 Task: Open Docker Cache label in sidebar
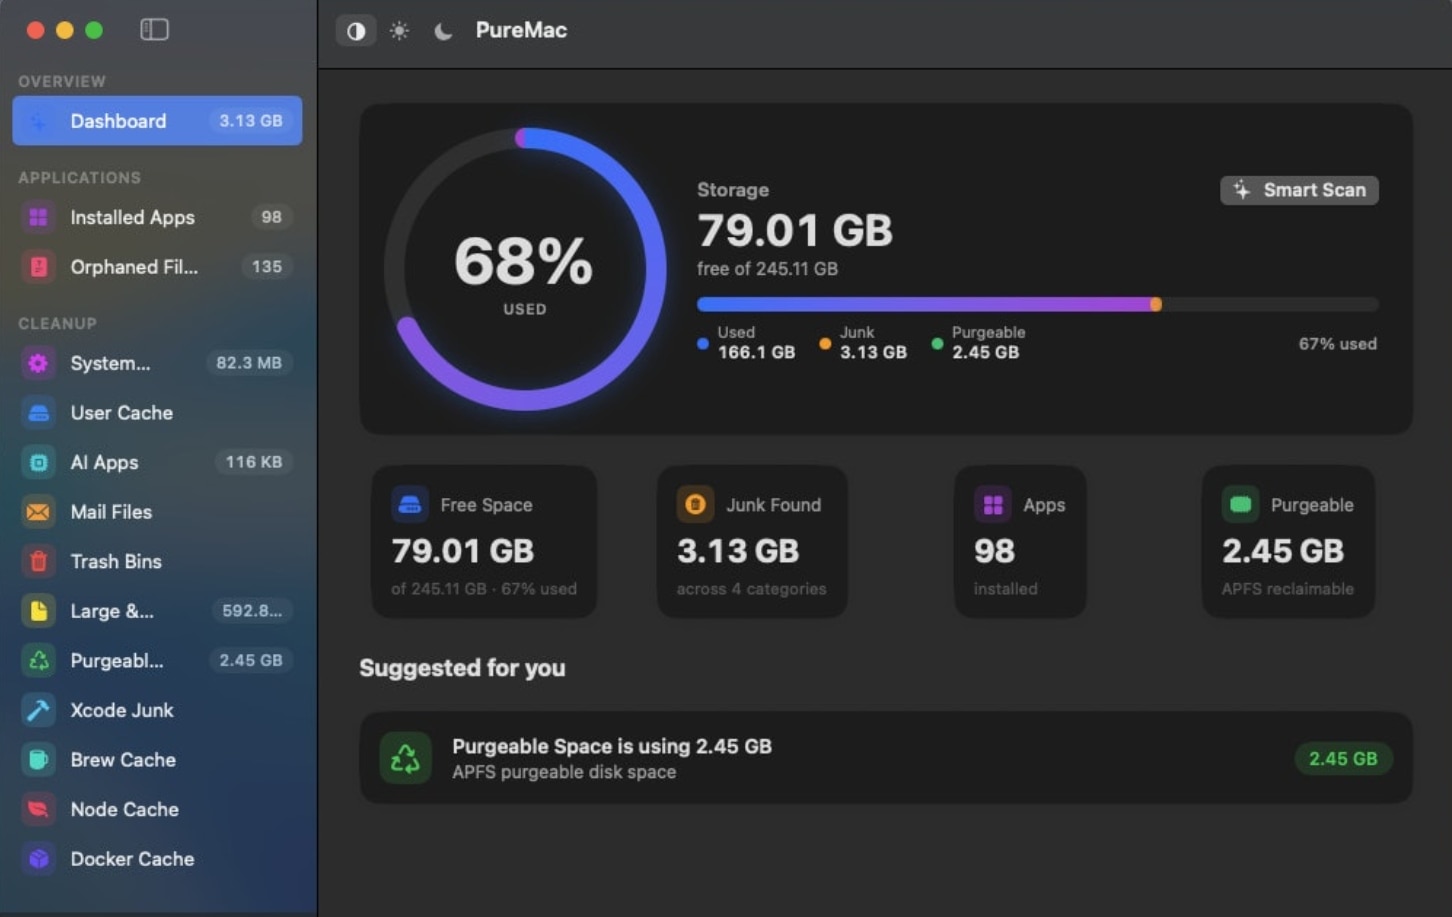pos(132,859)
